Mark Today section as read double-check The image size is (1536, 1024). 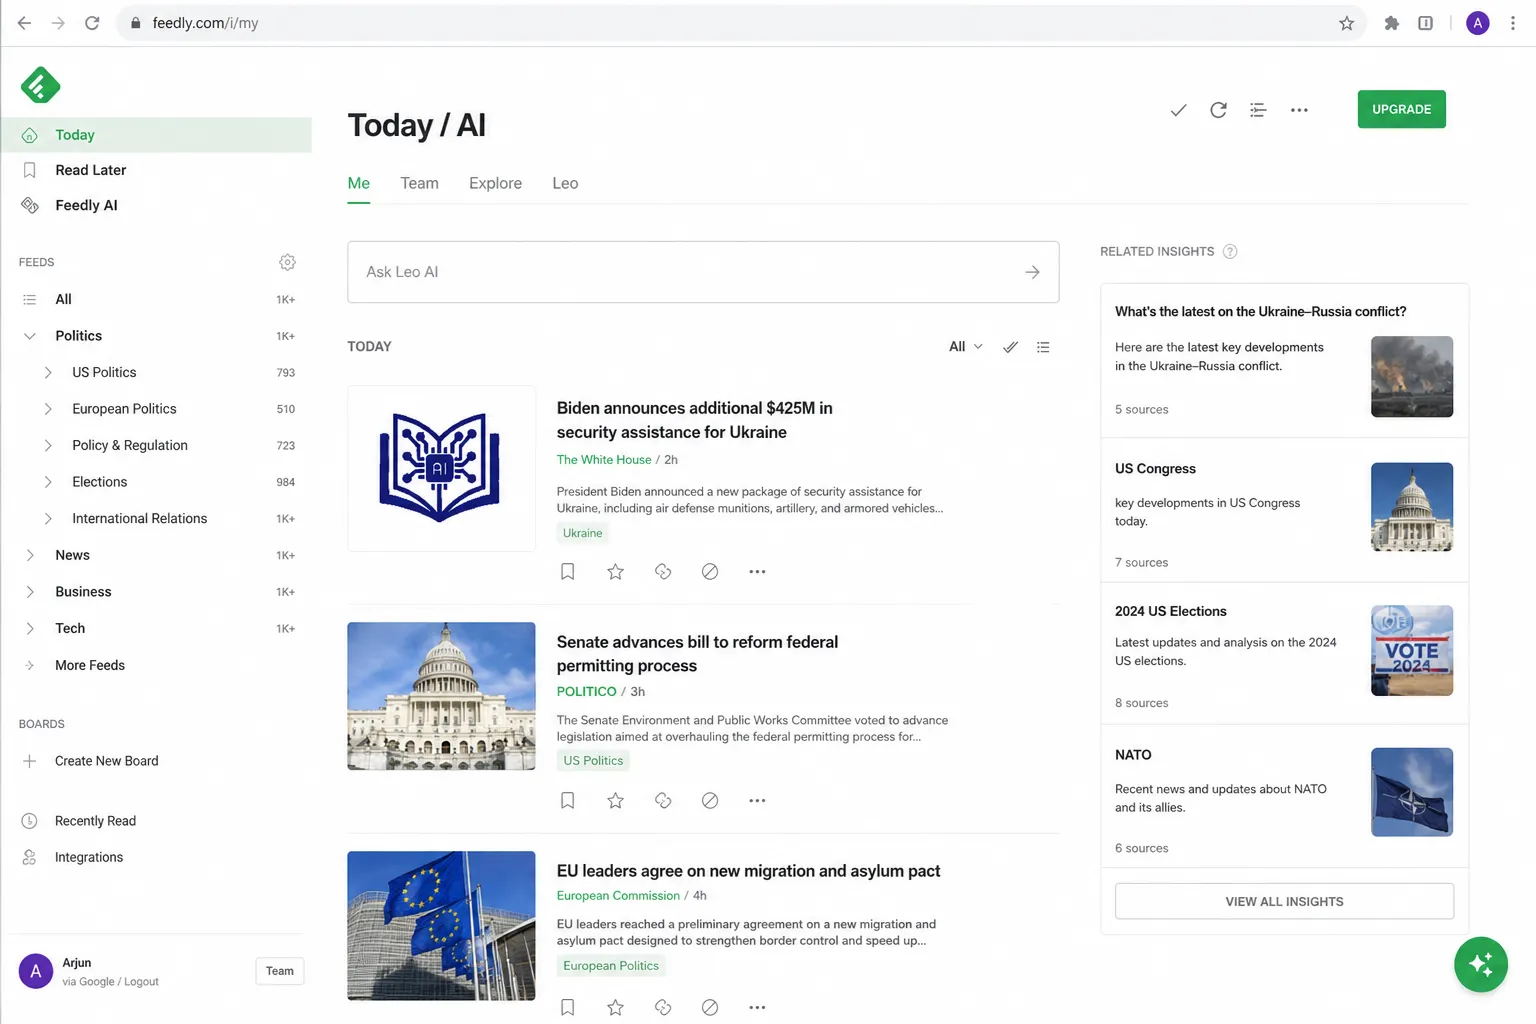point(1011,347)
